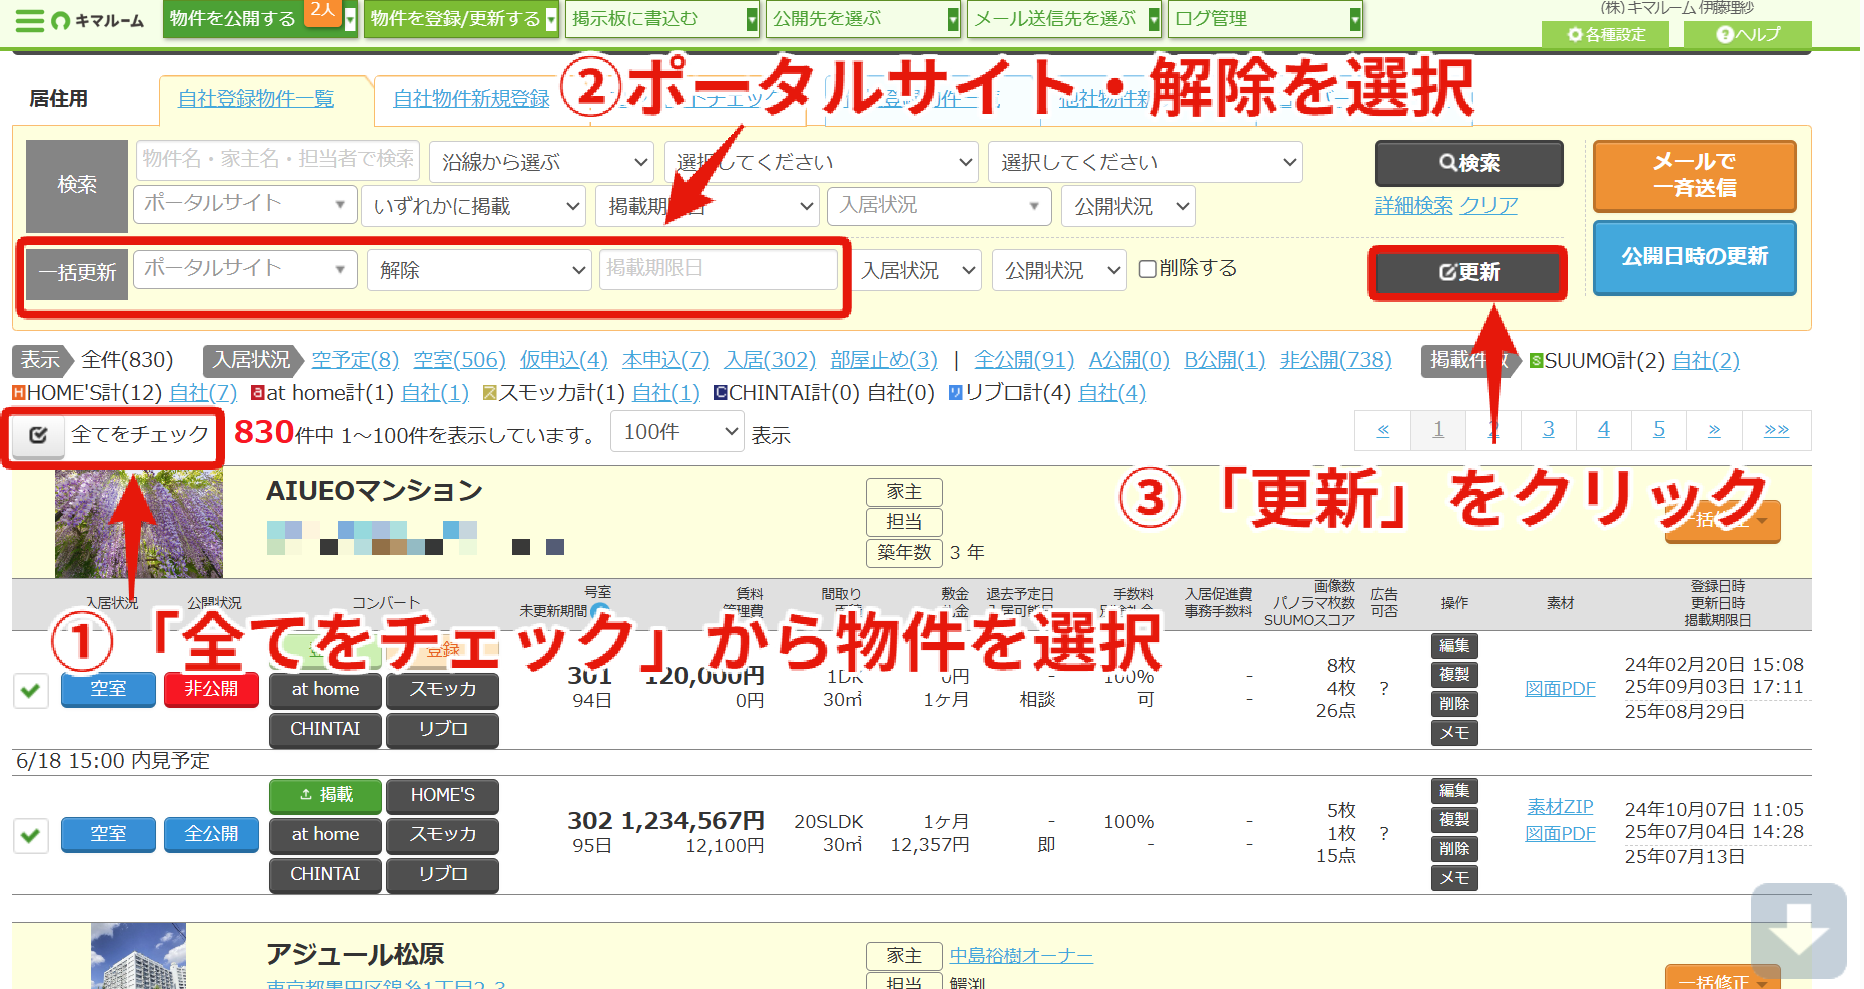Open the 解除 bulk update dropdown
Screen dimensions: 1864x989
click(480, 270)
